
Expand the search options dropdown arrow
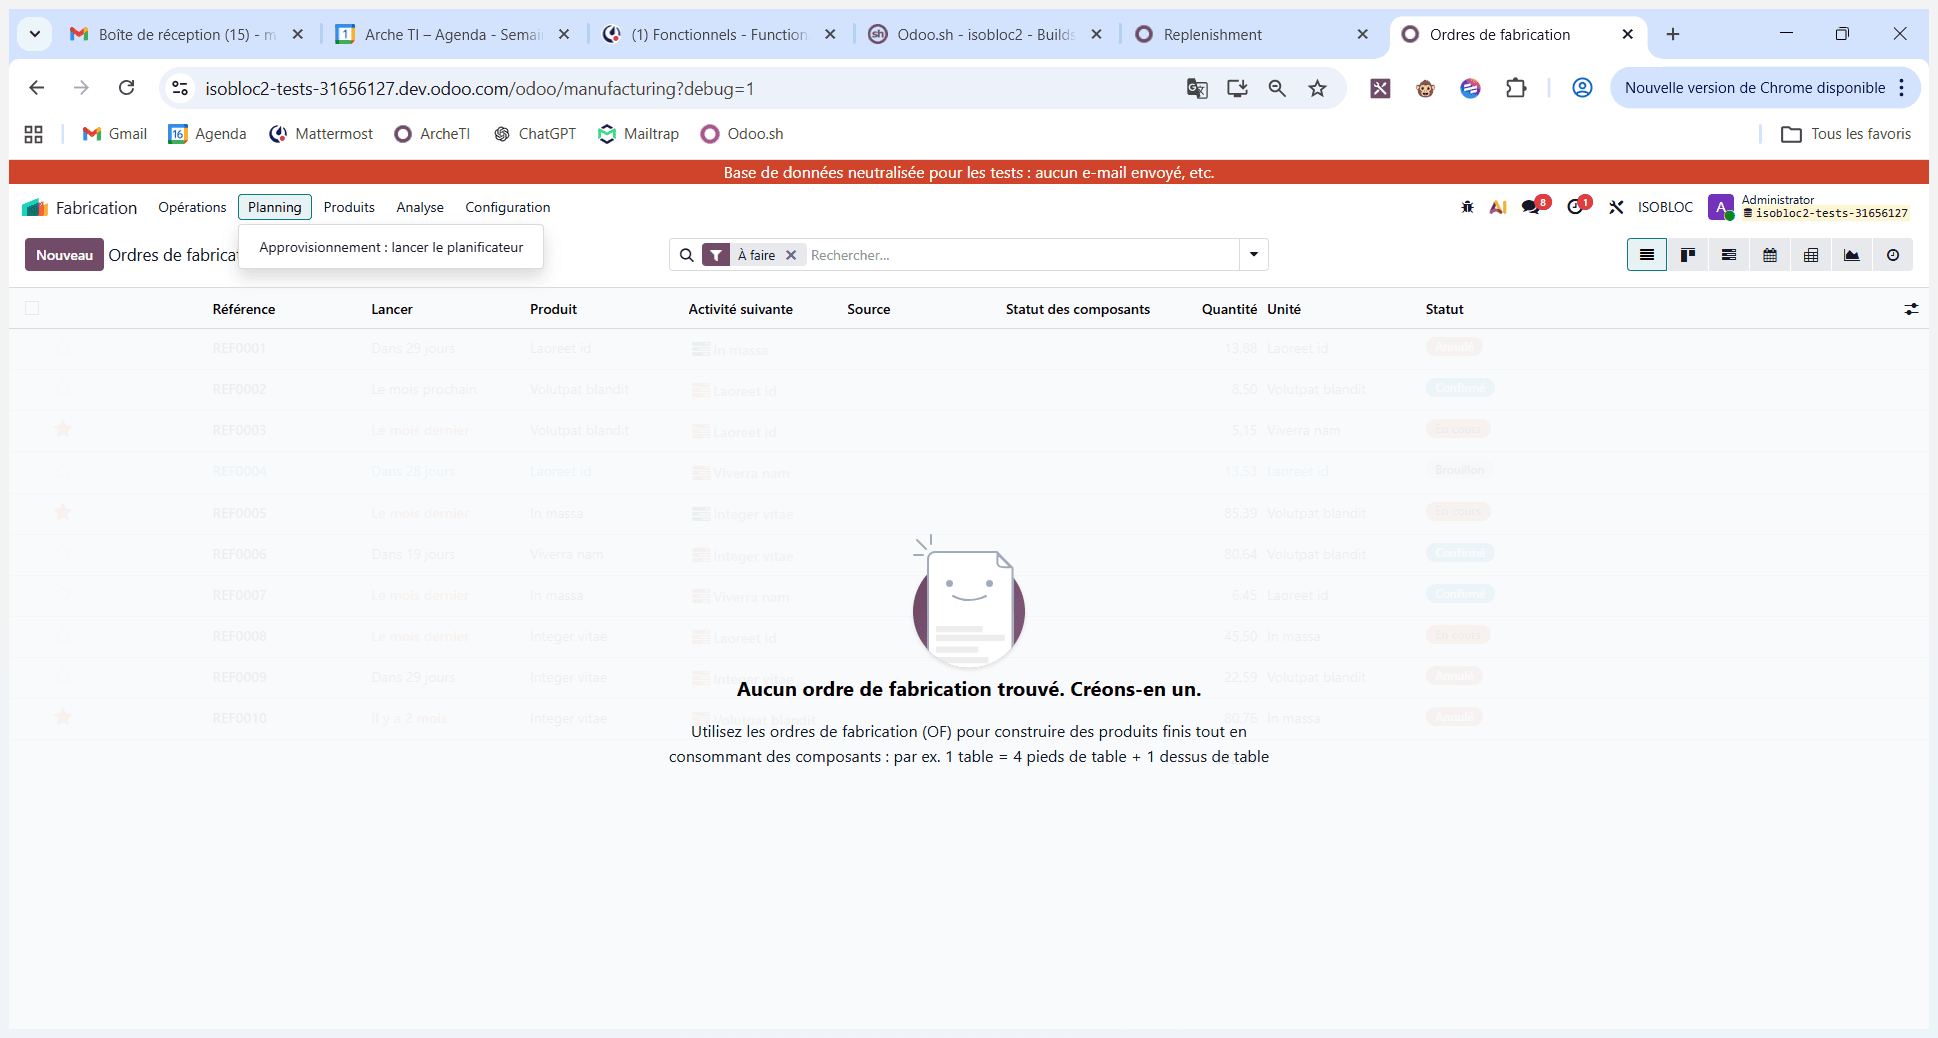click(1254, 255)
